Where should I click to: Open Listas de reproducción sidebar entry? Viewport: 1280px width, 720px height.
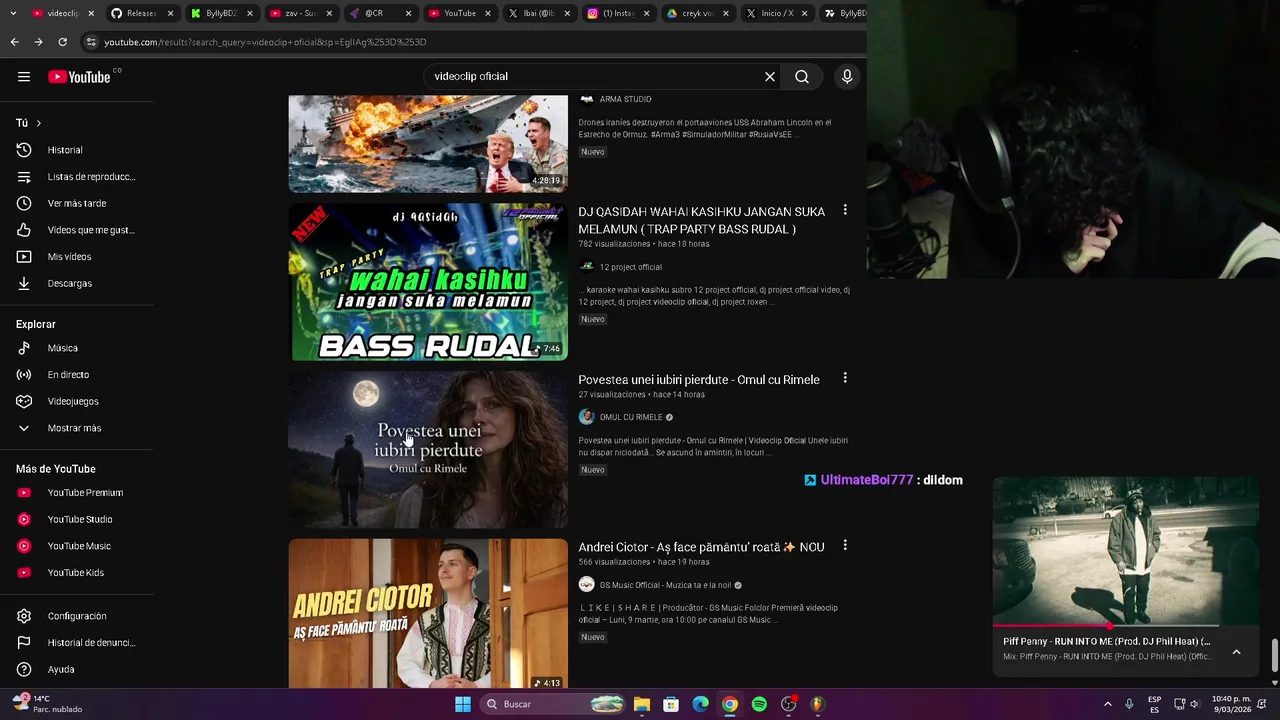tap(77, 177)
